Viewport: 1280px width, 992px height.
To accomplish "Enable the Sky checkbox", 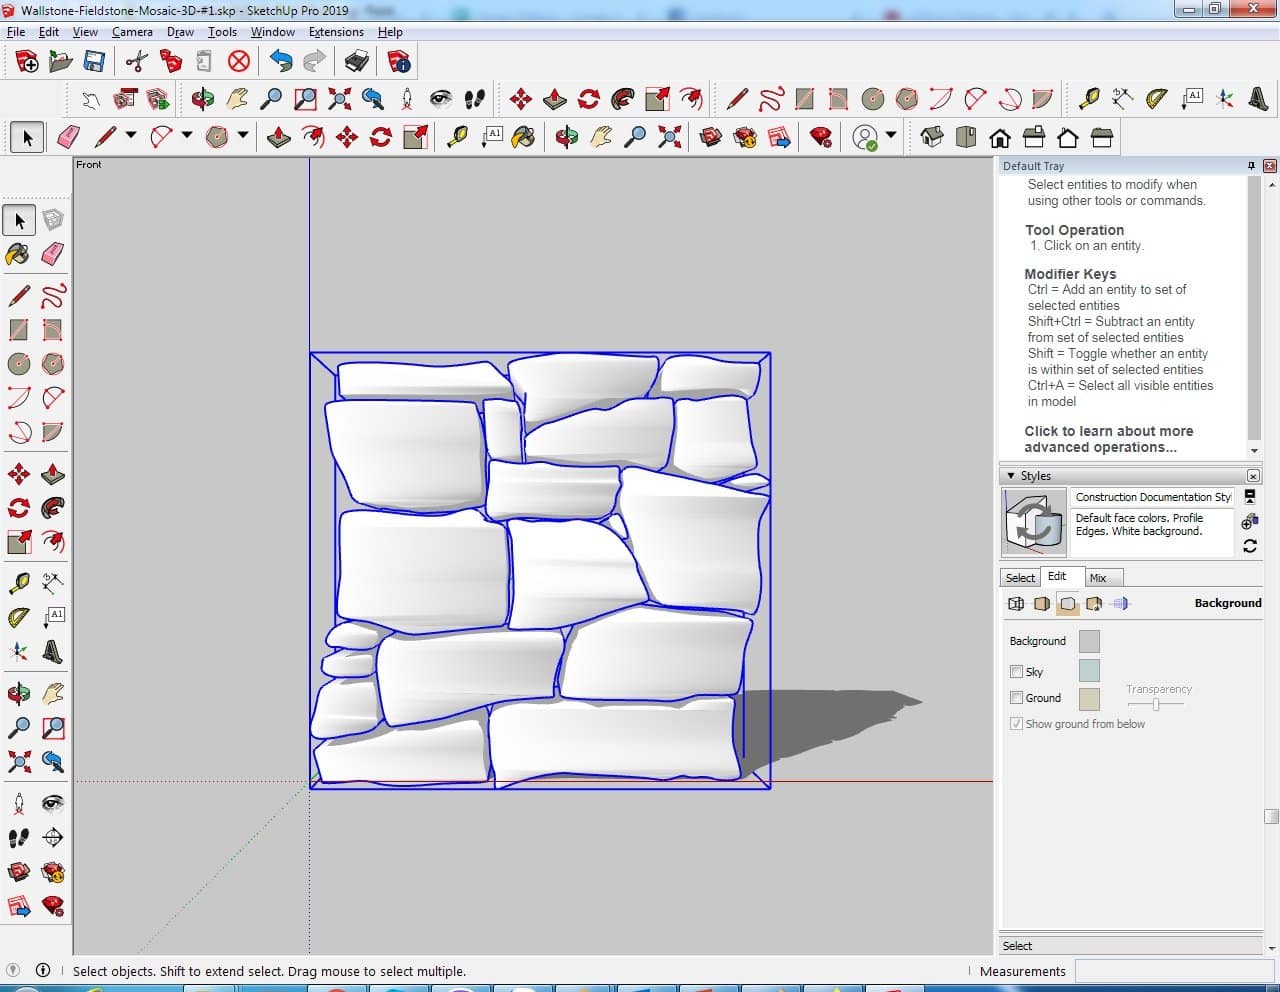I will pyautogui.click(x=1016, y=672).
